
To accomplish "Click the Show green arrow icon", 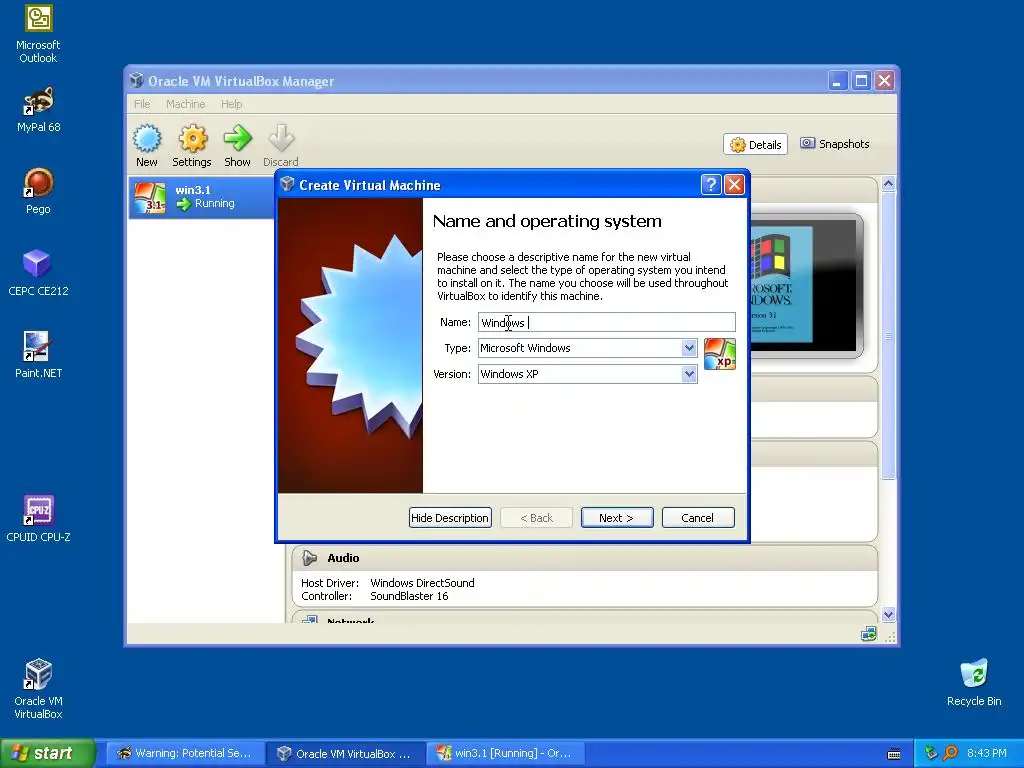I will [x=238, y=138].
